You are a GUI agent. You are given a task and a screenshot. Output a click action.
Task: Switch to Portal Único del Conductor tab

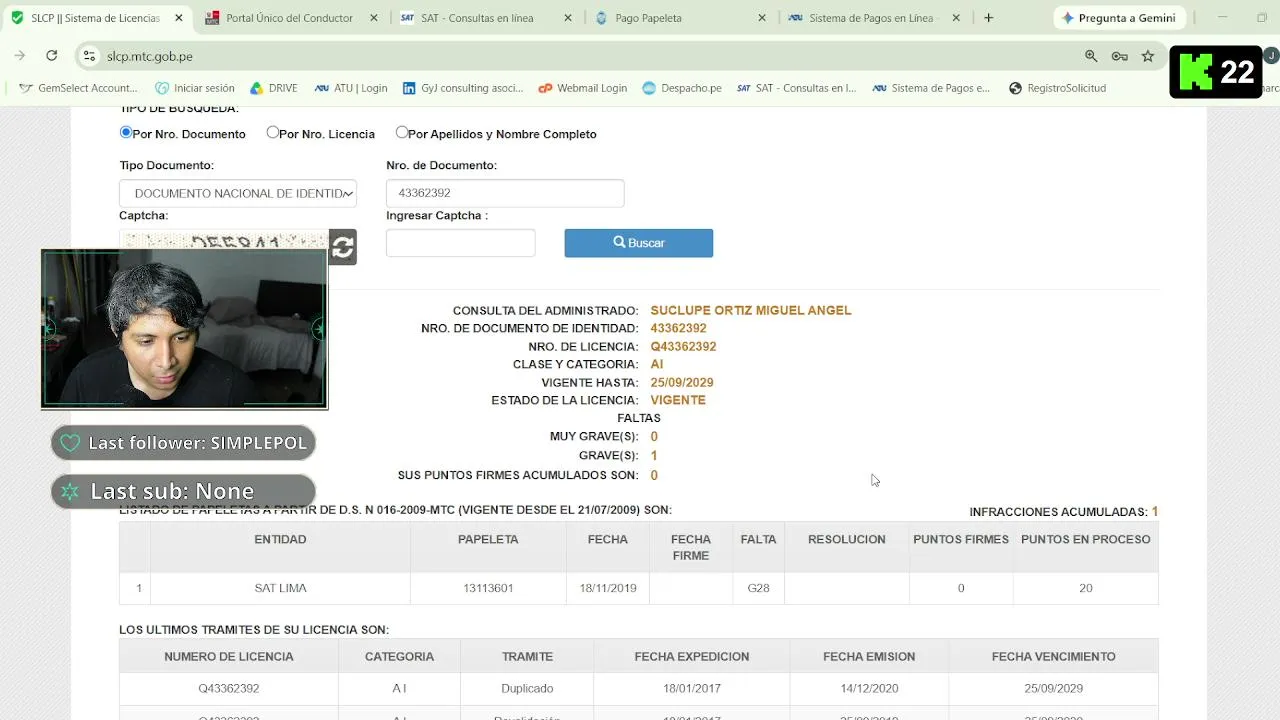290,18
